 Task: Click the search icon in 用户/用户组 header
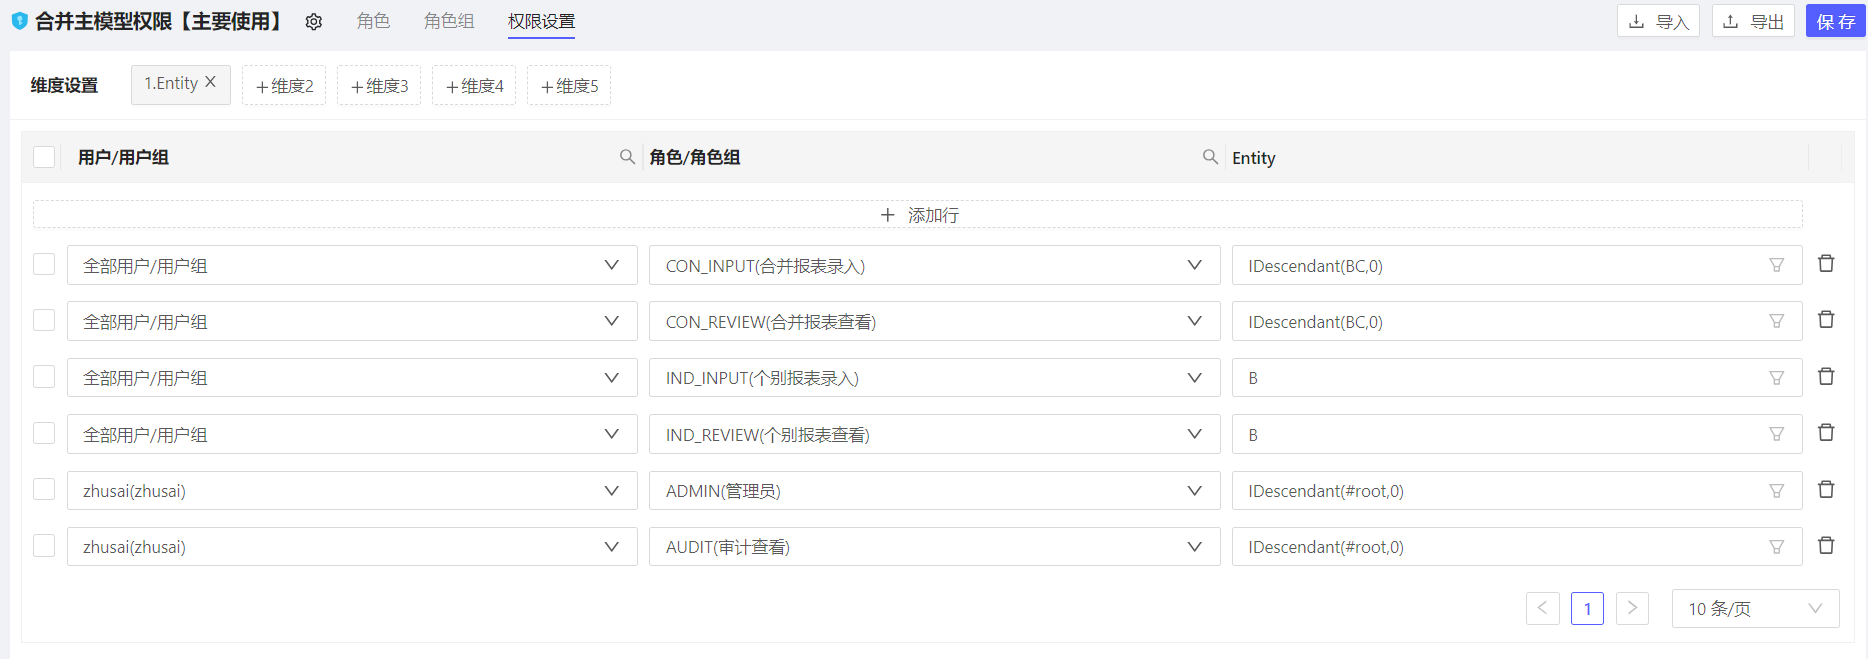point(627,157)
